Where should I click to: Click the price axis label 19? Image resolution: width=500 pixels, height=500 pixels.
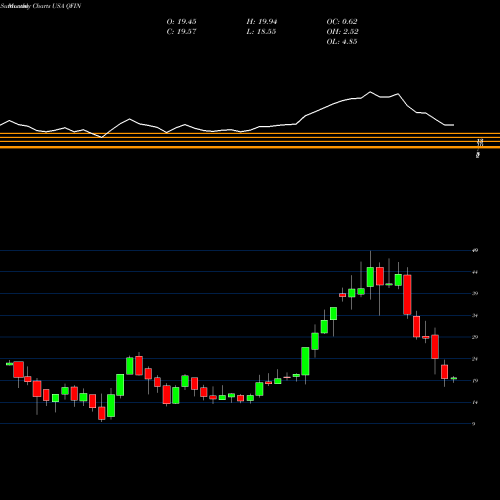pos(475,381)
